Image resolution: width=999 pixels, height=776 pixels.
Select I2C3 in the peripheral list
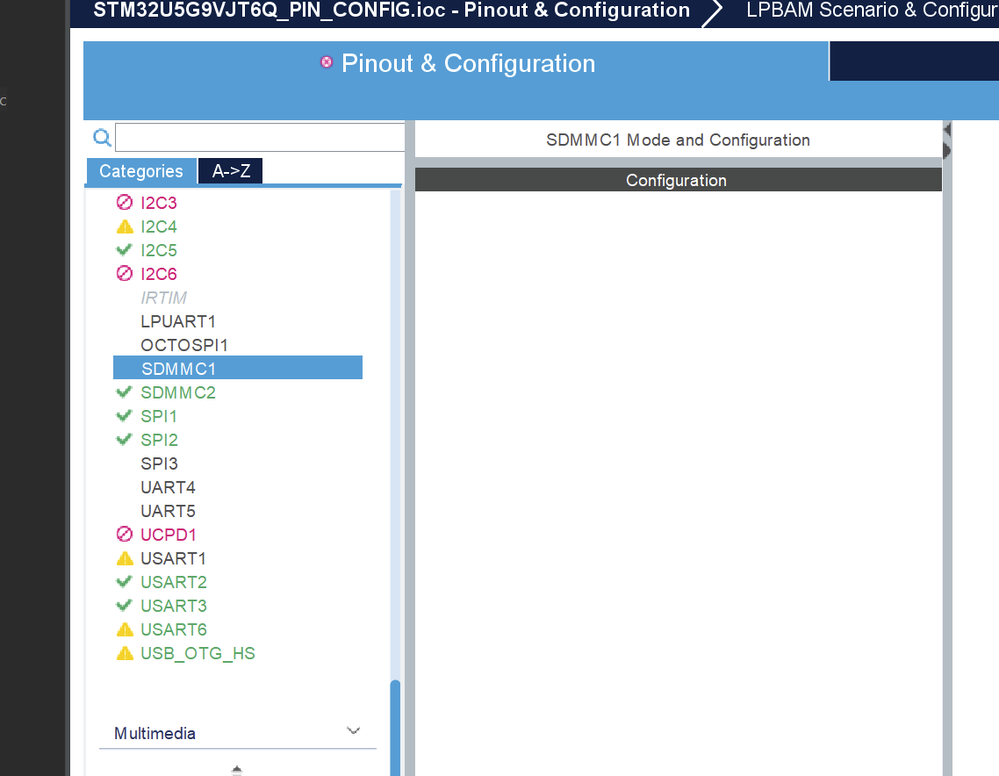coord(159,203)
